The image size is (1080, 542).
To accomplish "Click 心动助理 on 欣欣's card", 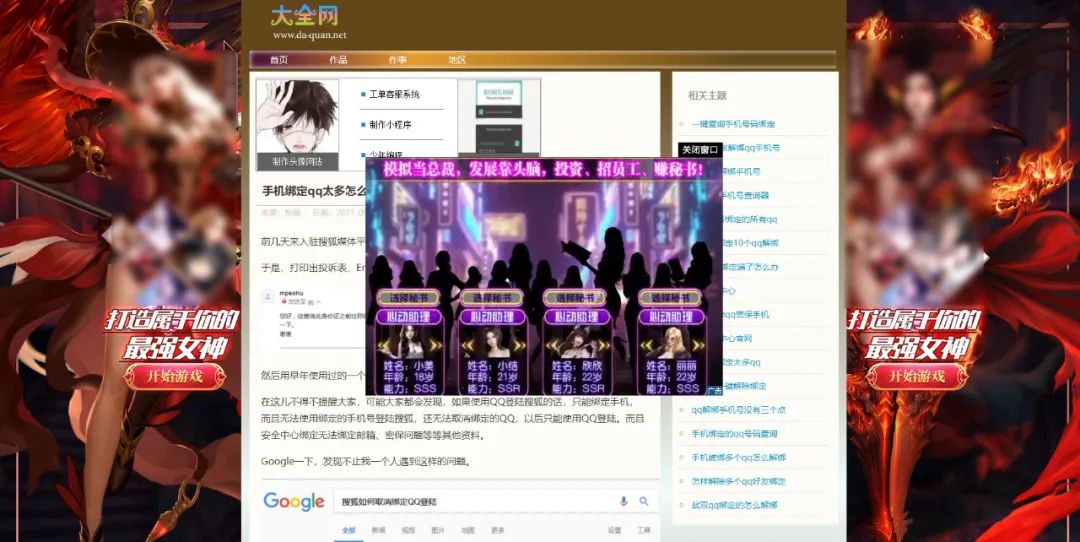I will [577, 317].
